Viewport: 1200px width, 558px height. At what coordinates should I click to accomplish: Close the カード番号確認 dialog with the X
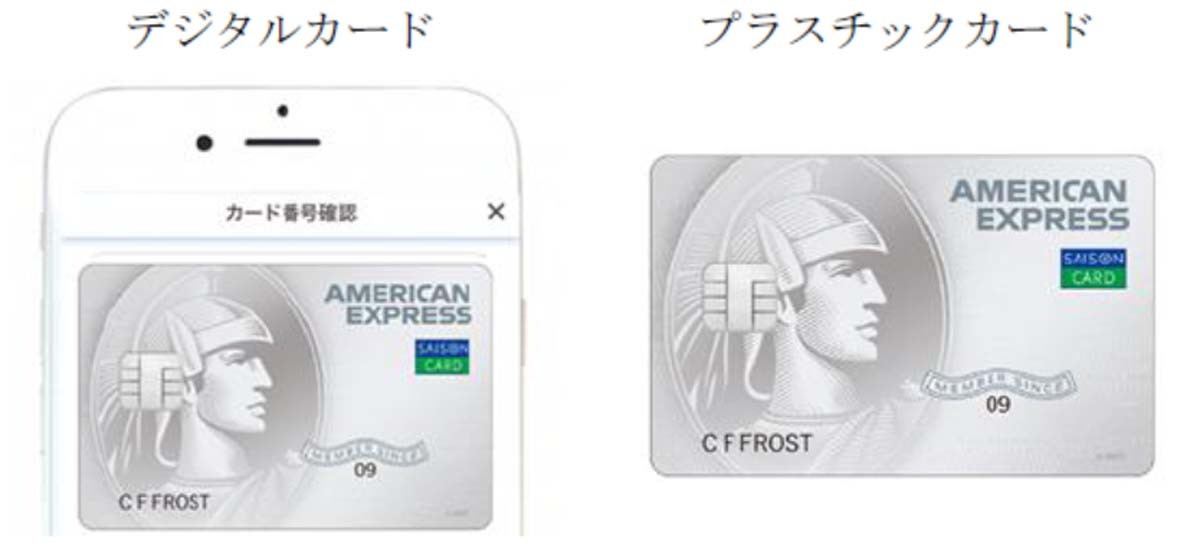496,212
